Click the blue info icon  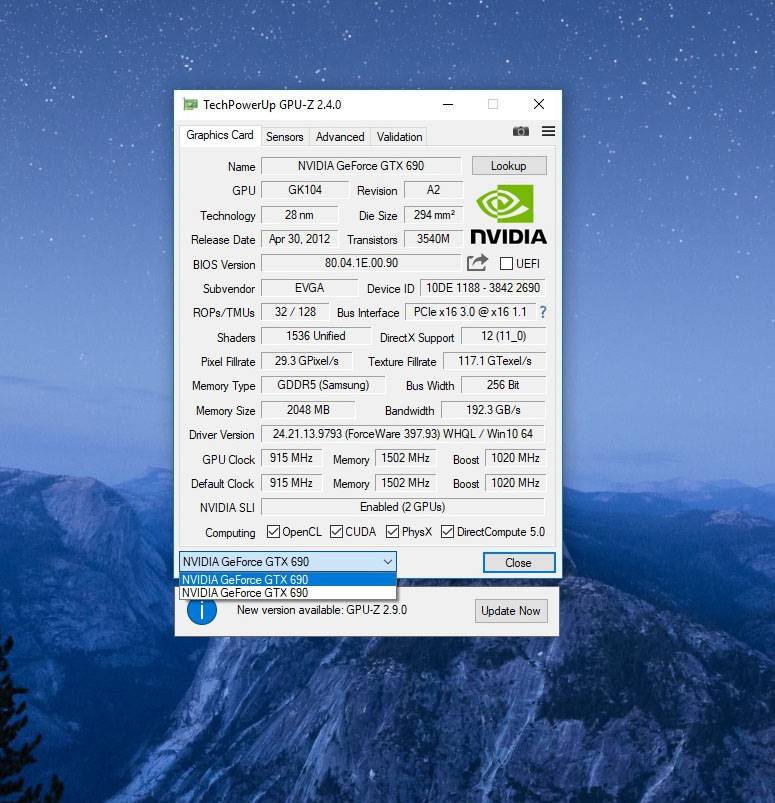point(202,610)
